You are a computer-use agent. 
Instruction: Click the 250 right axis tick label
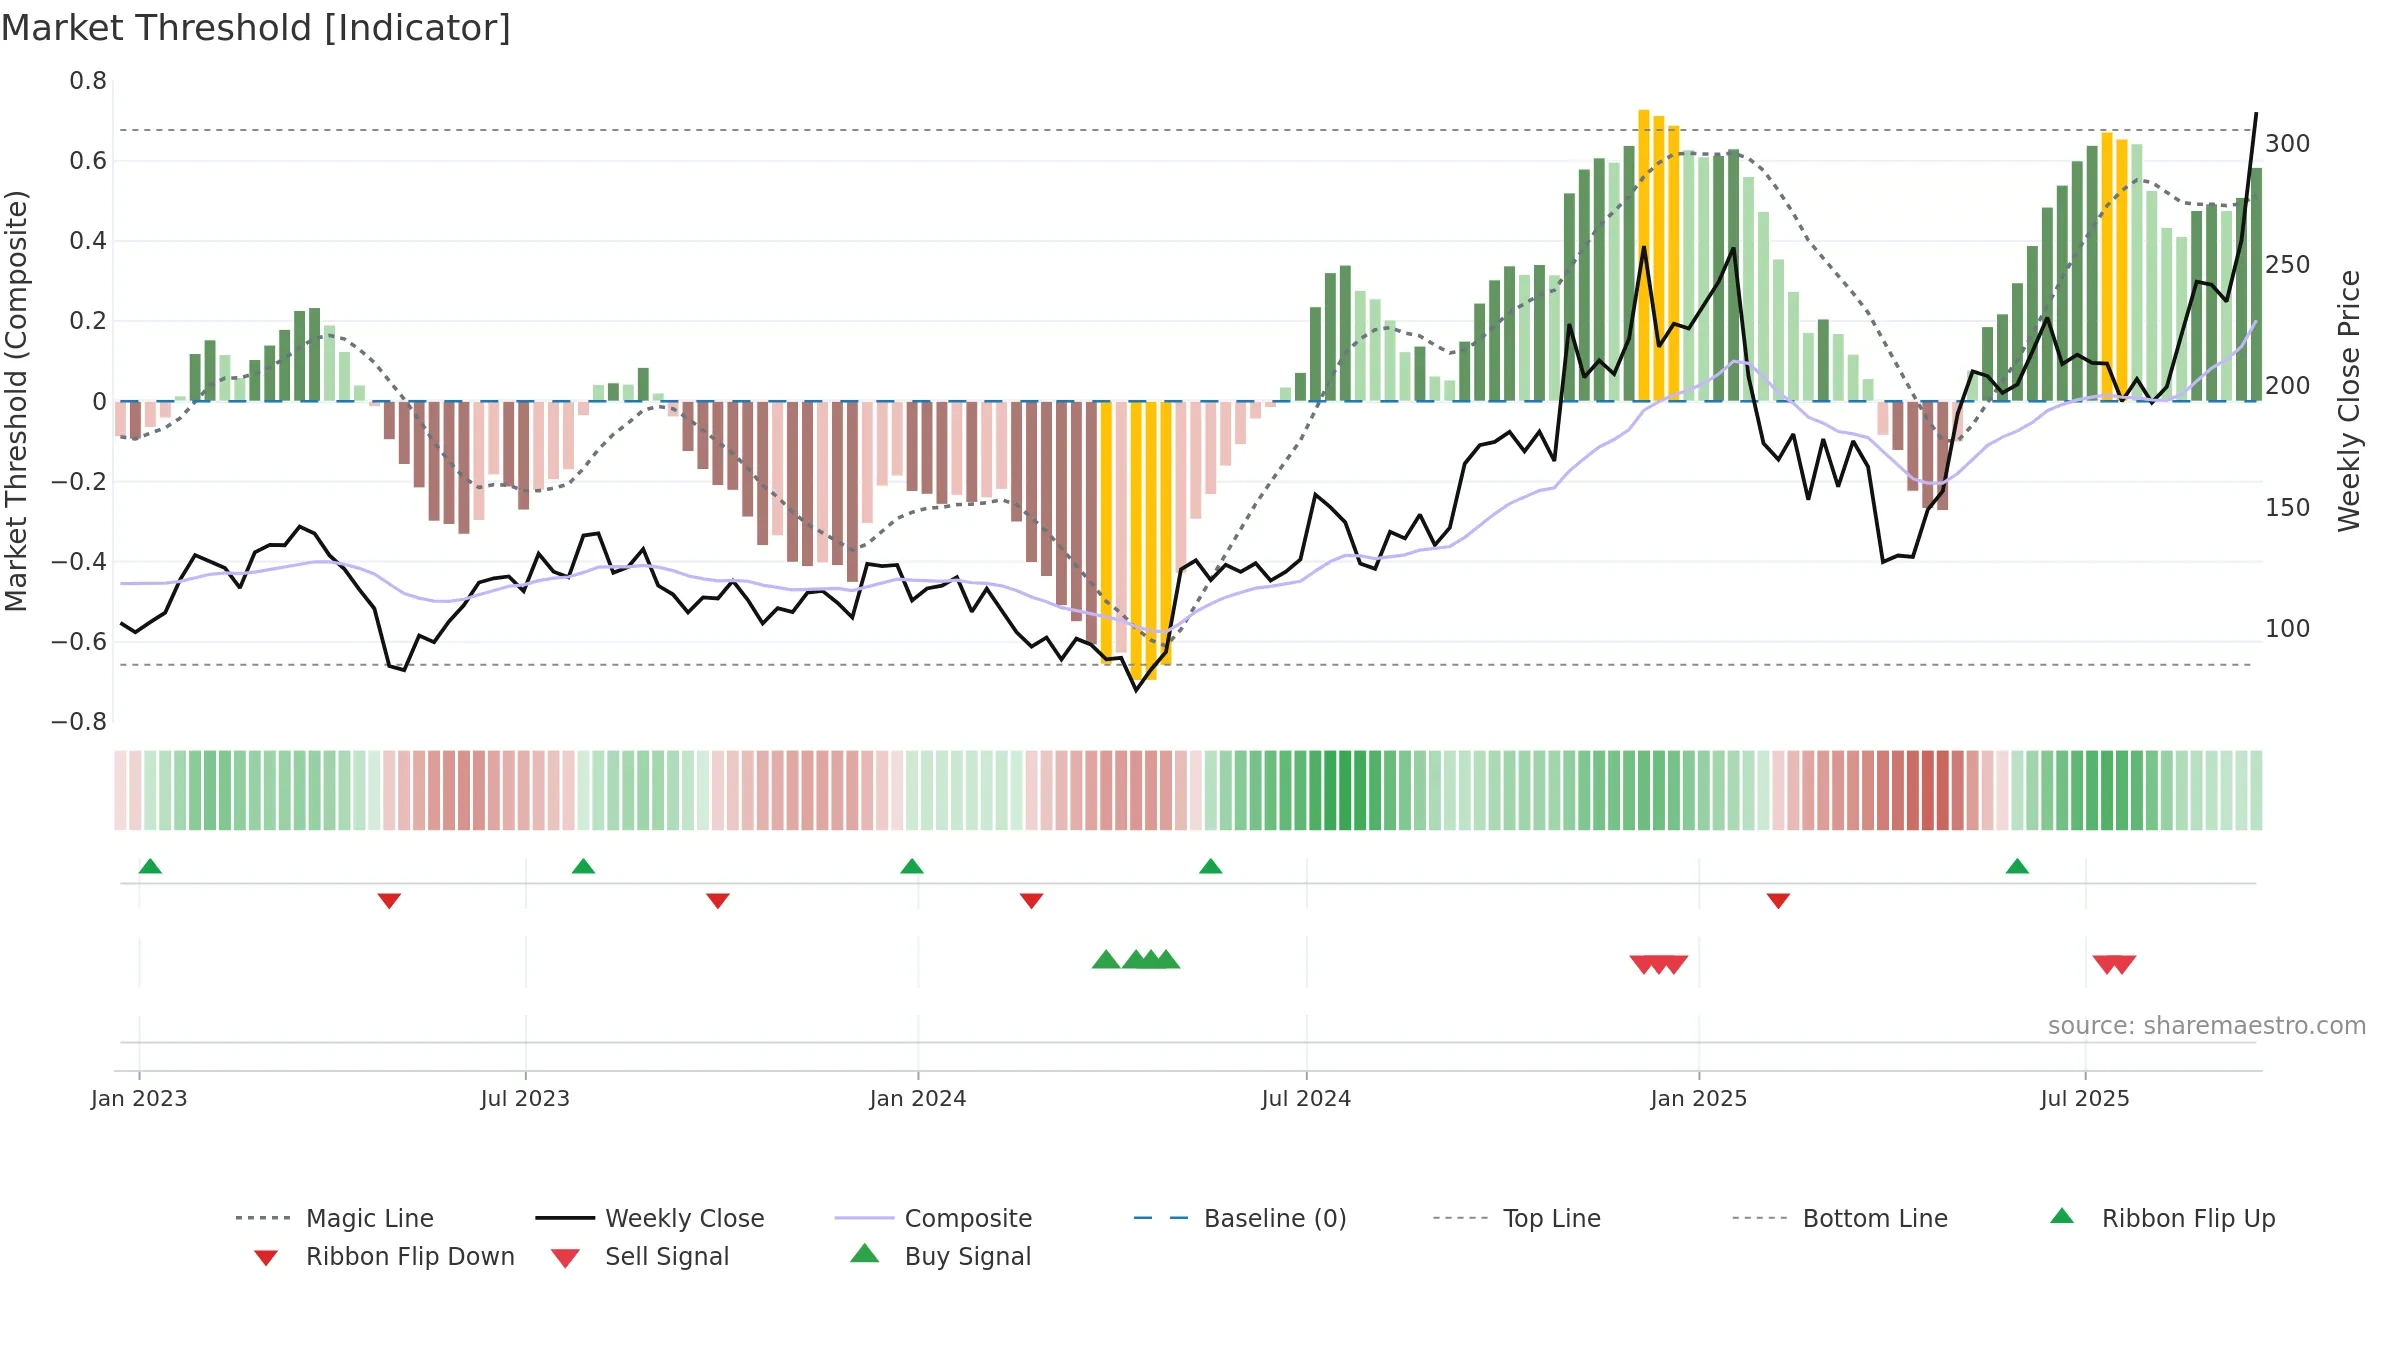click(2288, 265)
